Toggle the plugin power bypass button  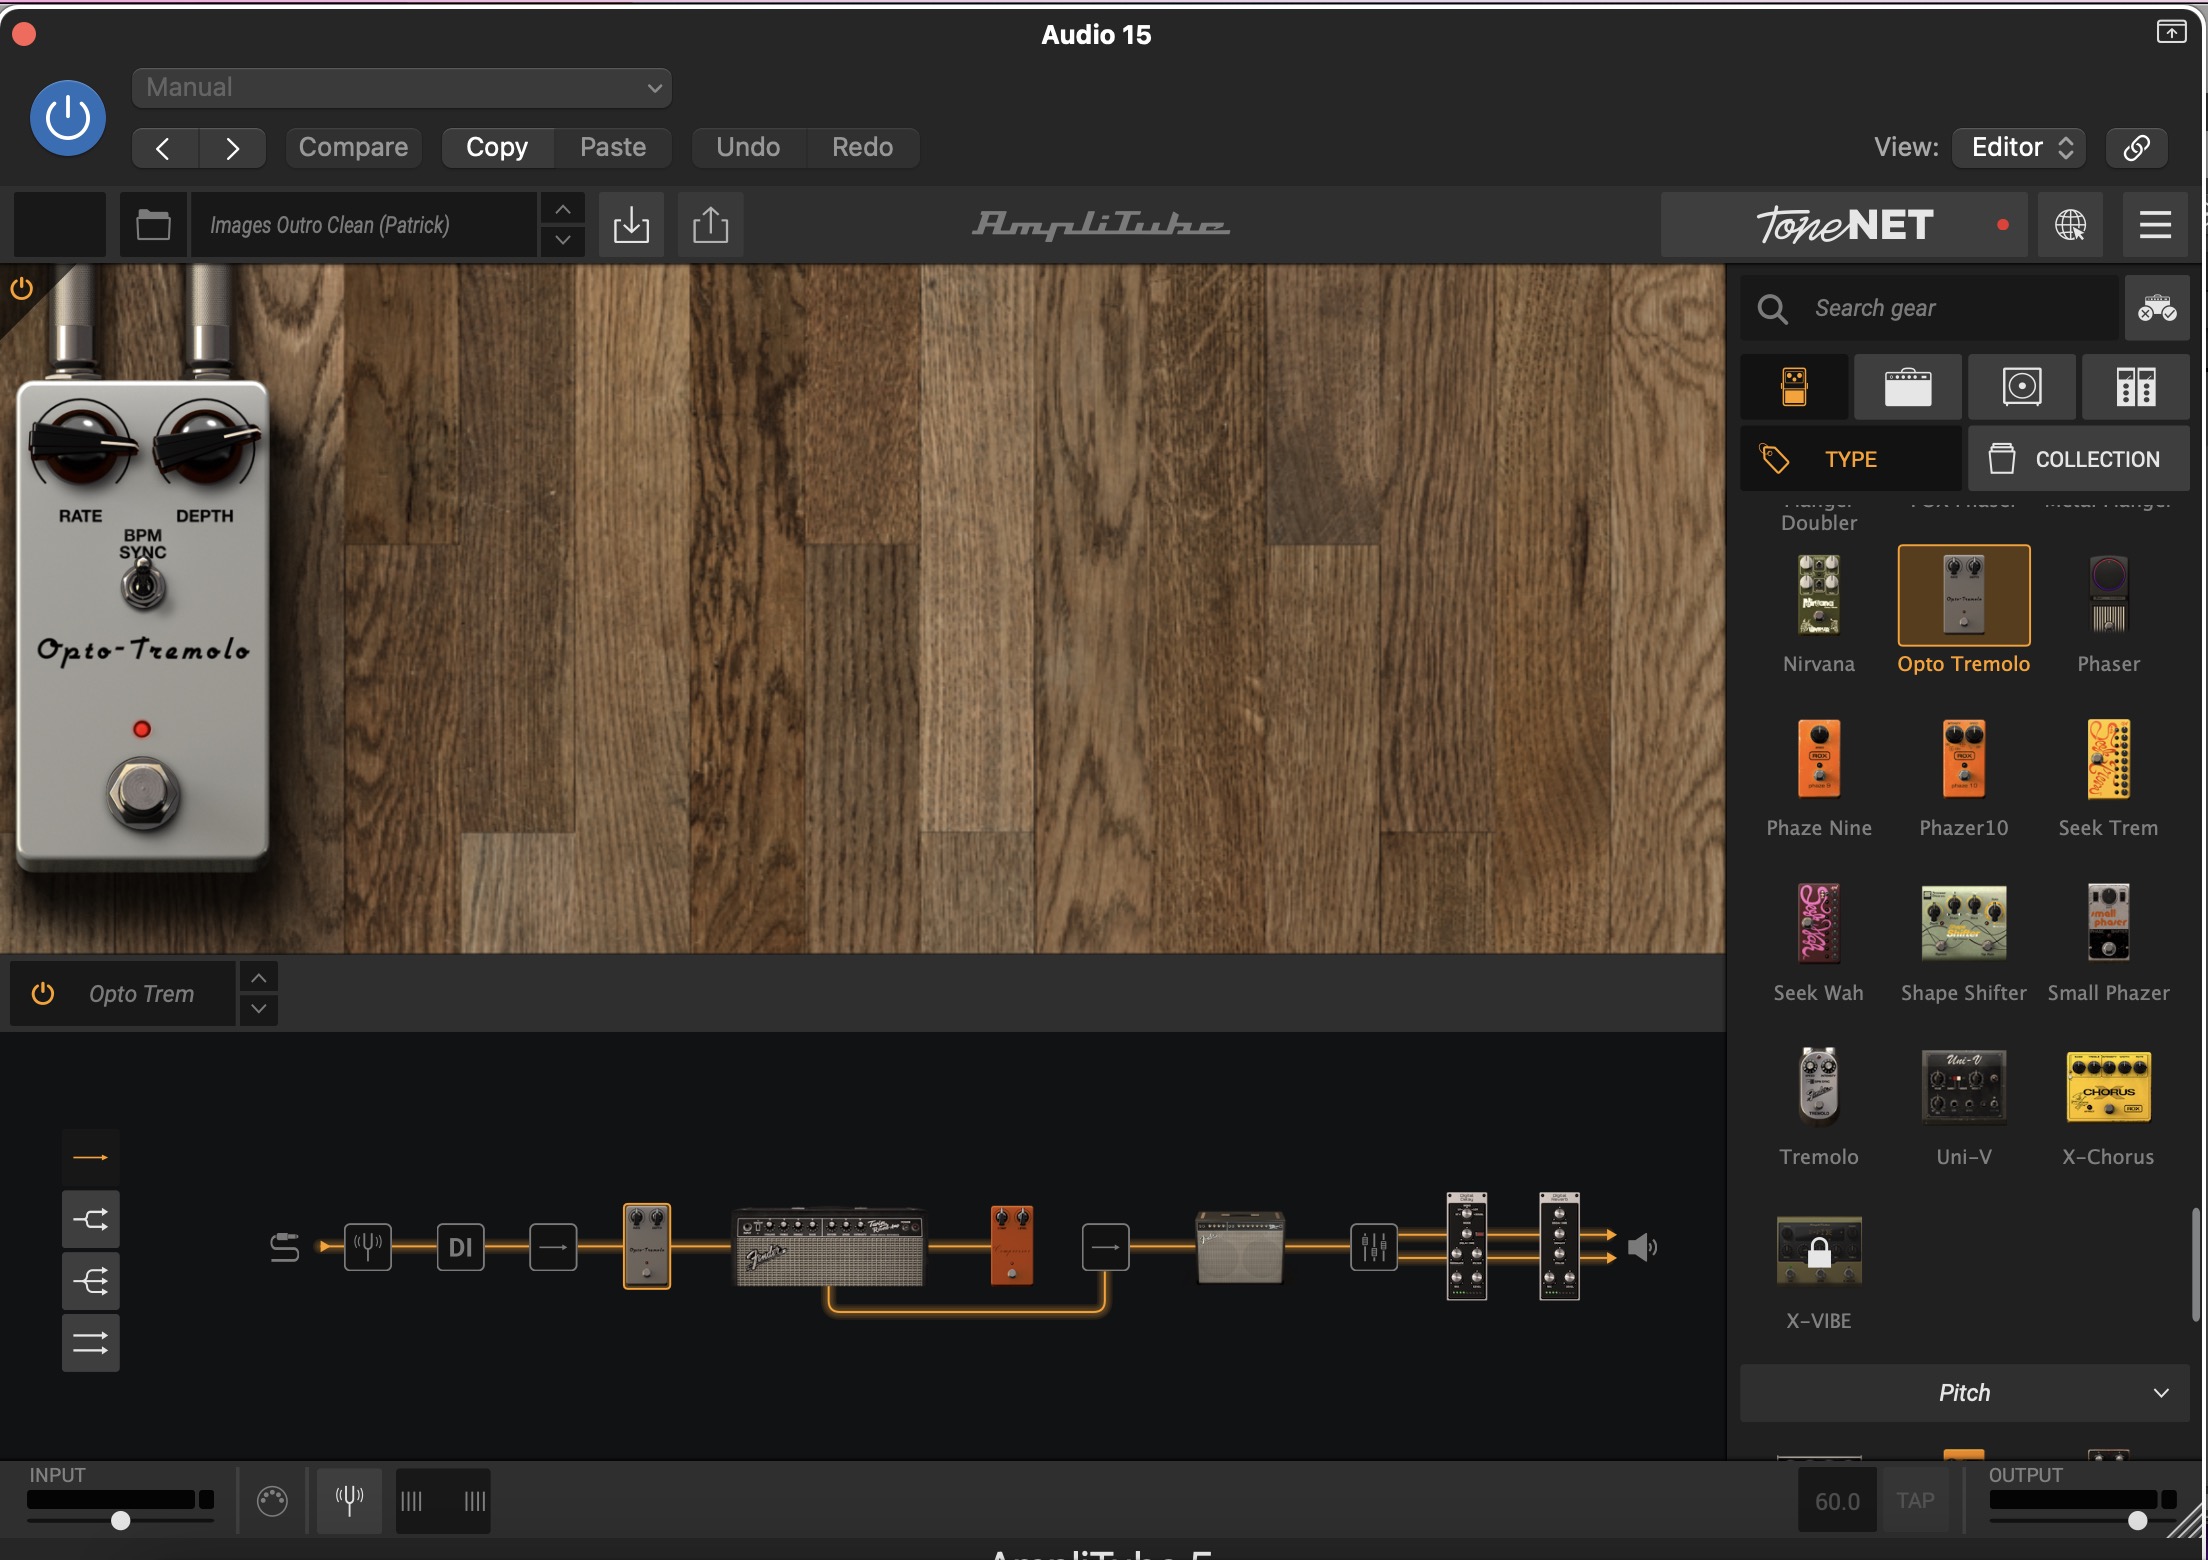point(68,118)
